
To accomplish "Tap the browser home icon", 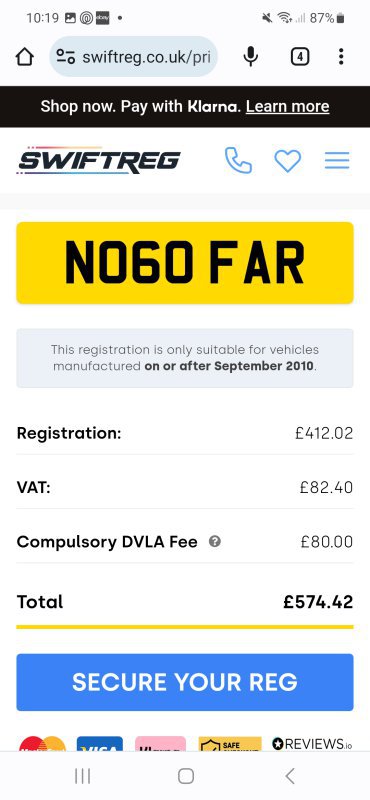I will [x=24, y=57].
